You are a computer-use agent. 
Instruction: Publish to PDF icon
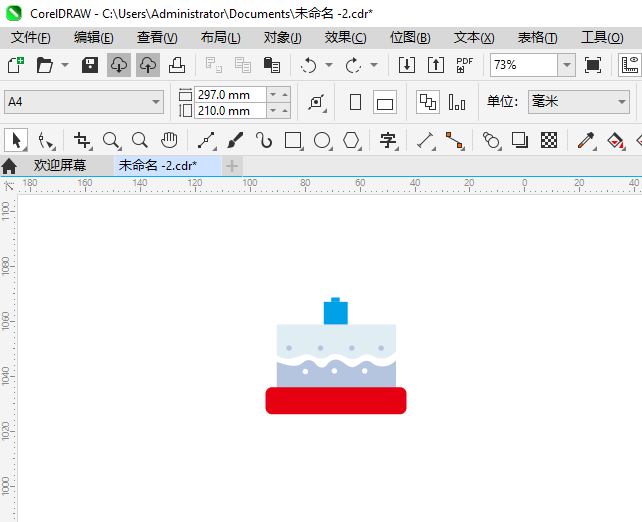coord(464,65)
